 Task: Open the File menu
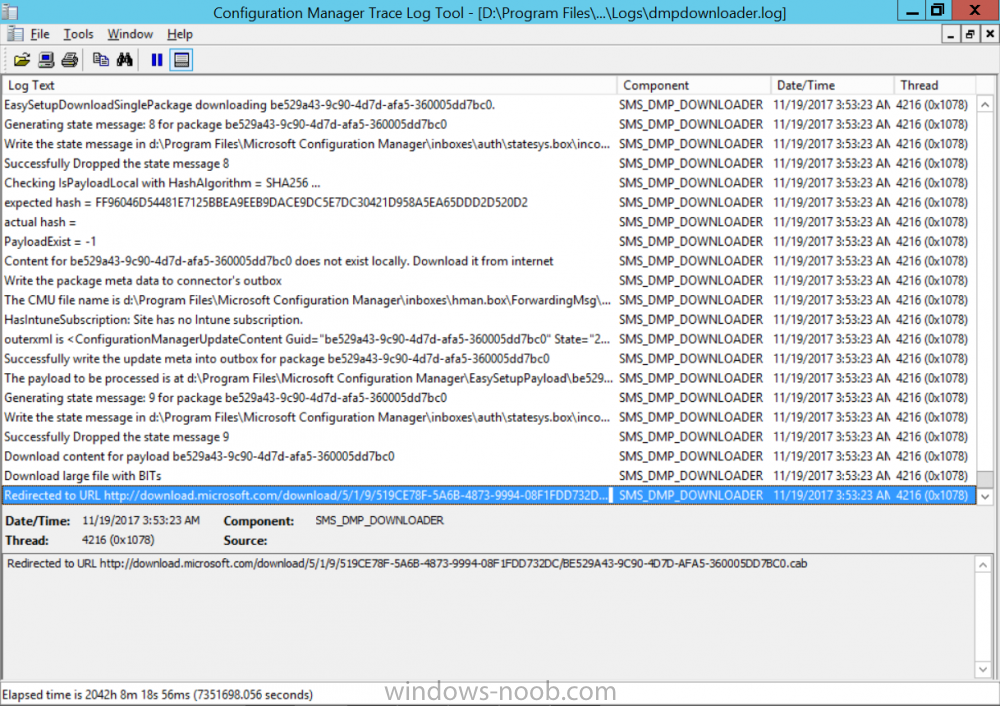pyautogui.click(x=40, y=34)
